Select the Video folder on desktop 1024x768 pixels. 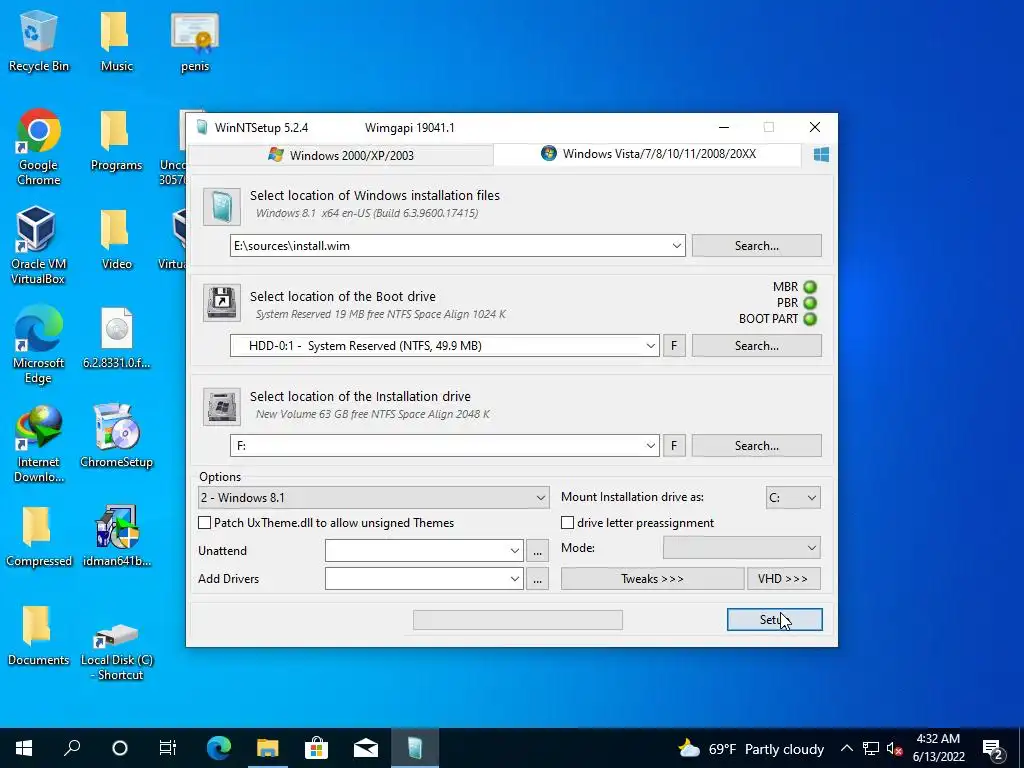pos(116,239)
